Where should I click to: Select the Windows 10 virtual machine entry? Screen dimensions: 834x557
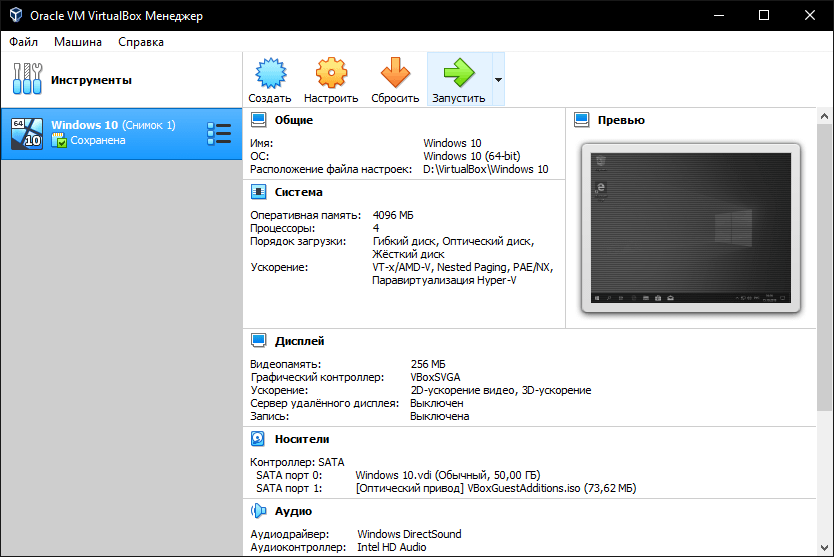[x=110, y=133]
